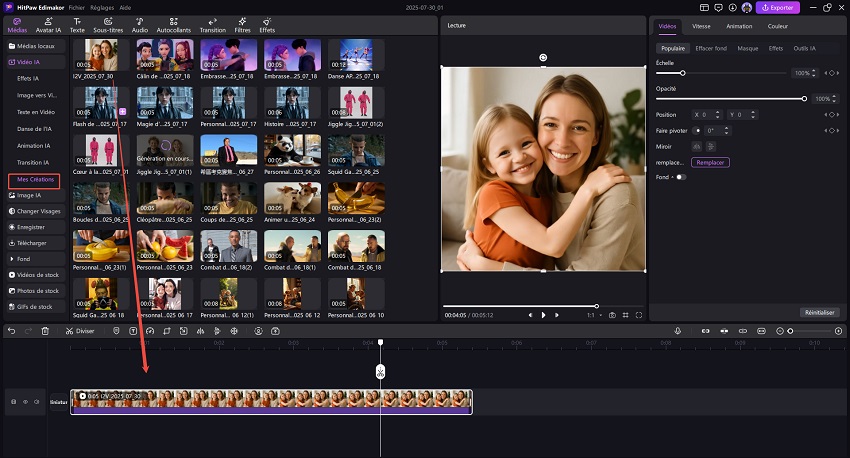Screen dimensions: 850x458
Task: Take a snapshot with the preview camera icon
Action: 613,315
